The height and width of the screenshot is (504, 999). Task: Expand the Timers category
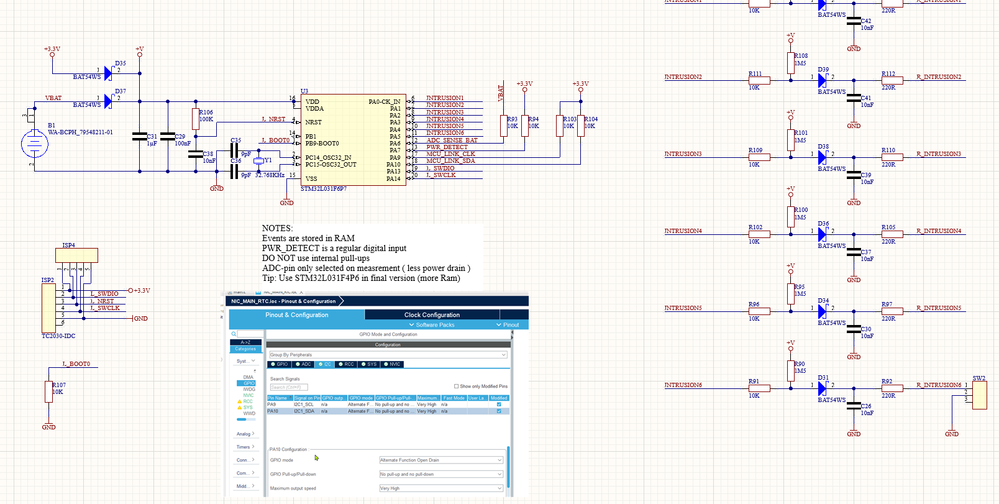click(245, 447)
